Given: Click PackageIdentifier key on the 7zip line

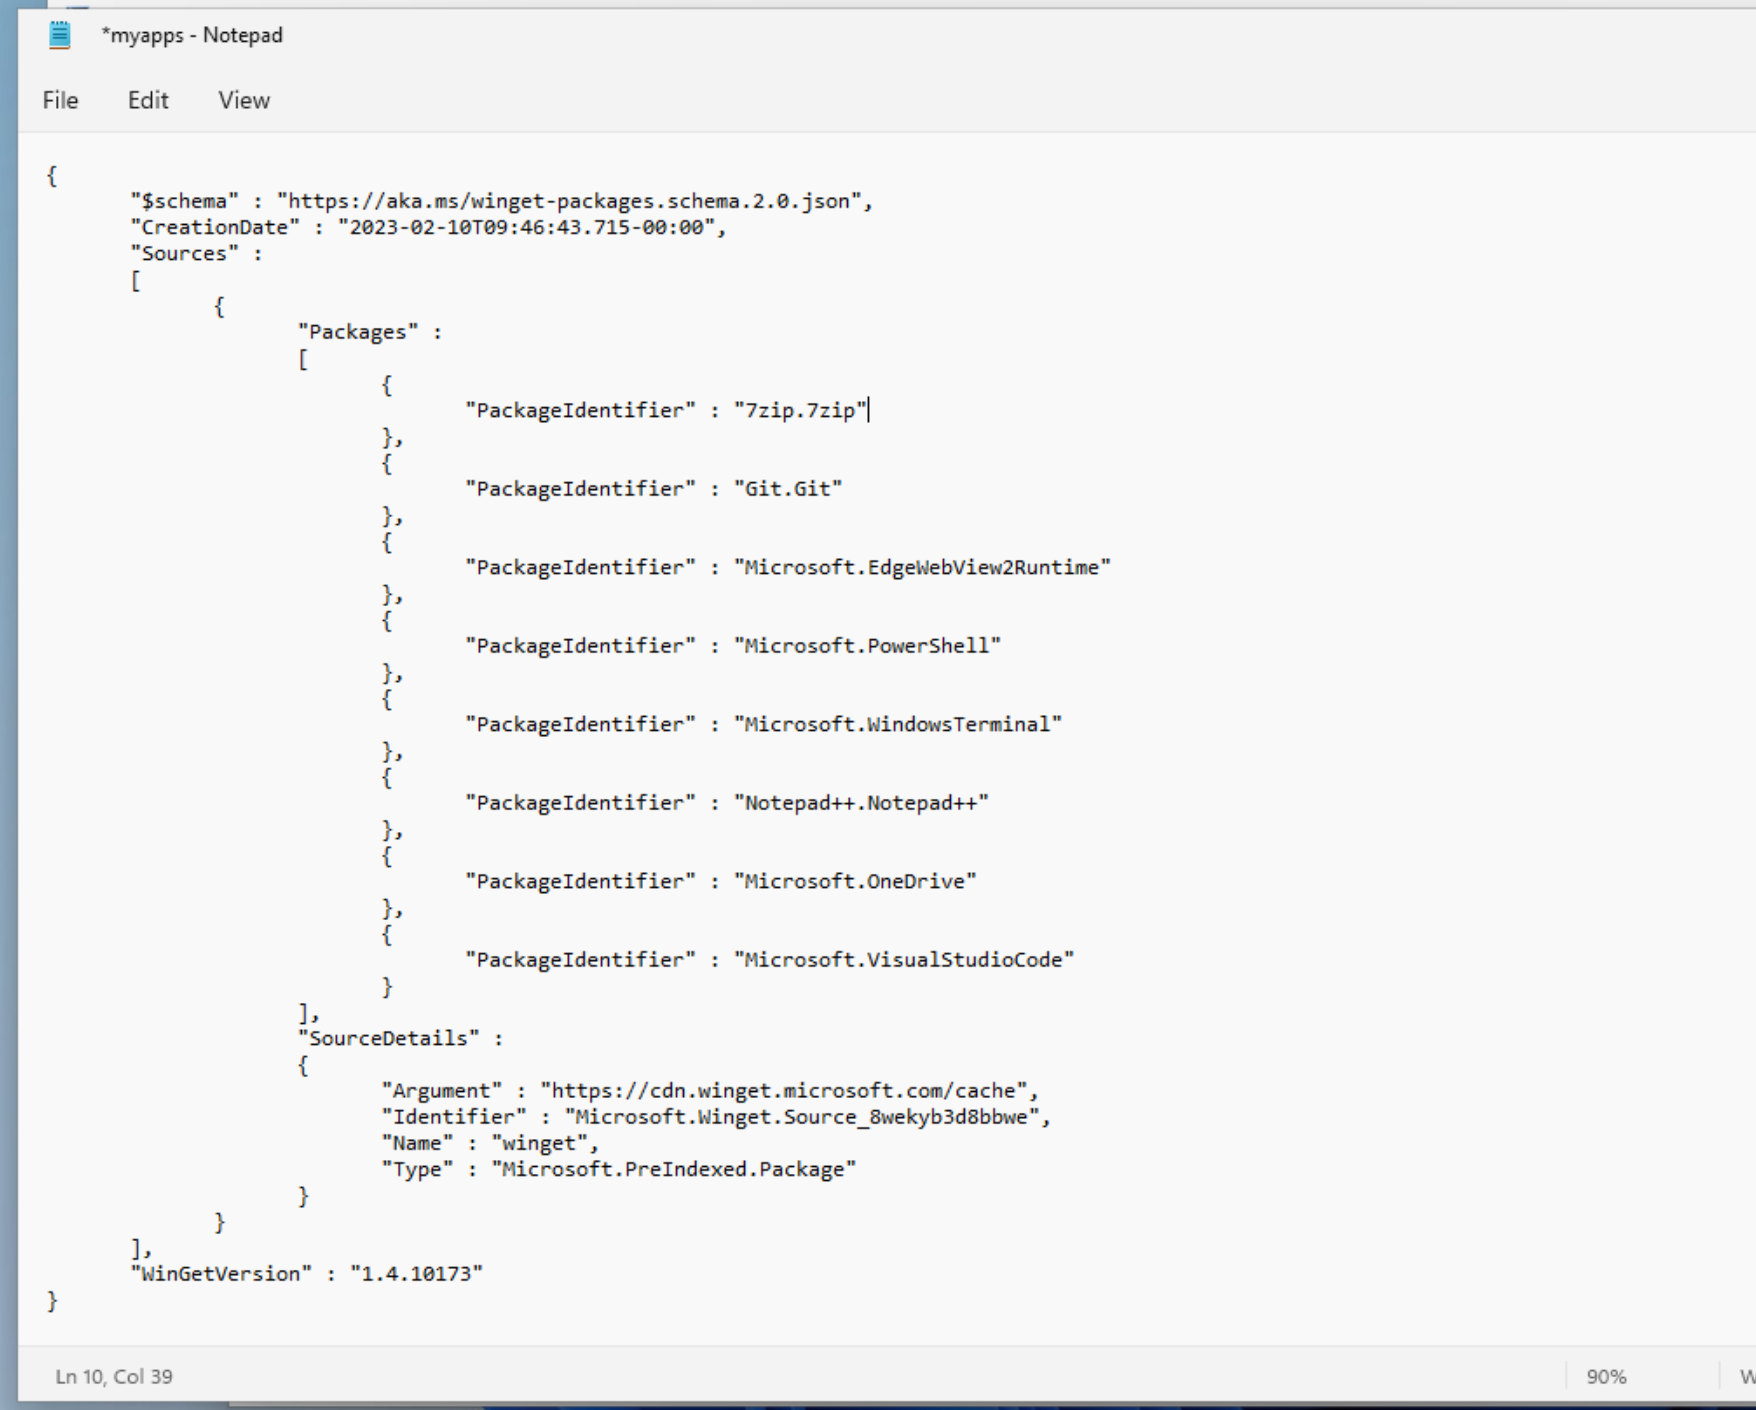Looking at the screenshot, I should [x=580, y=410].
